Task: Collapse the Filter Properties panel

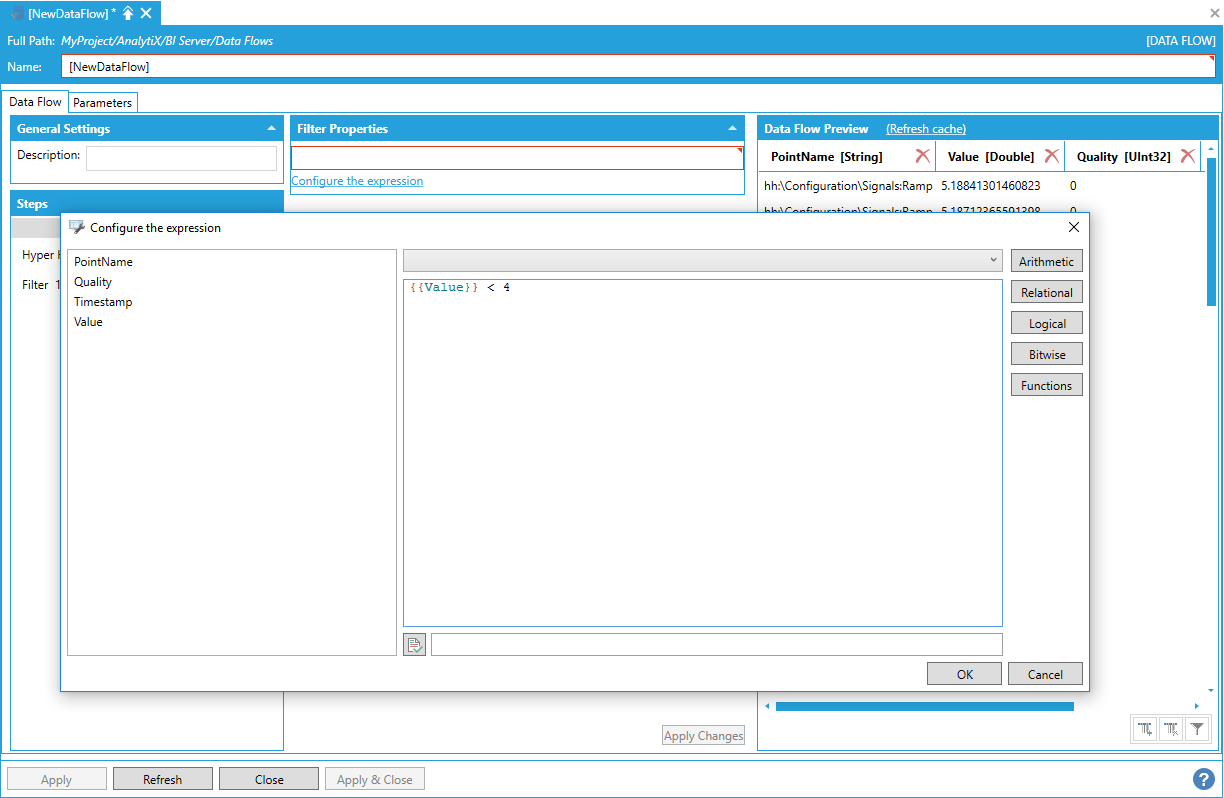Action: point(732,129)
